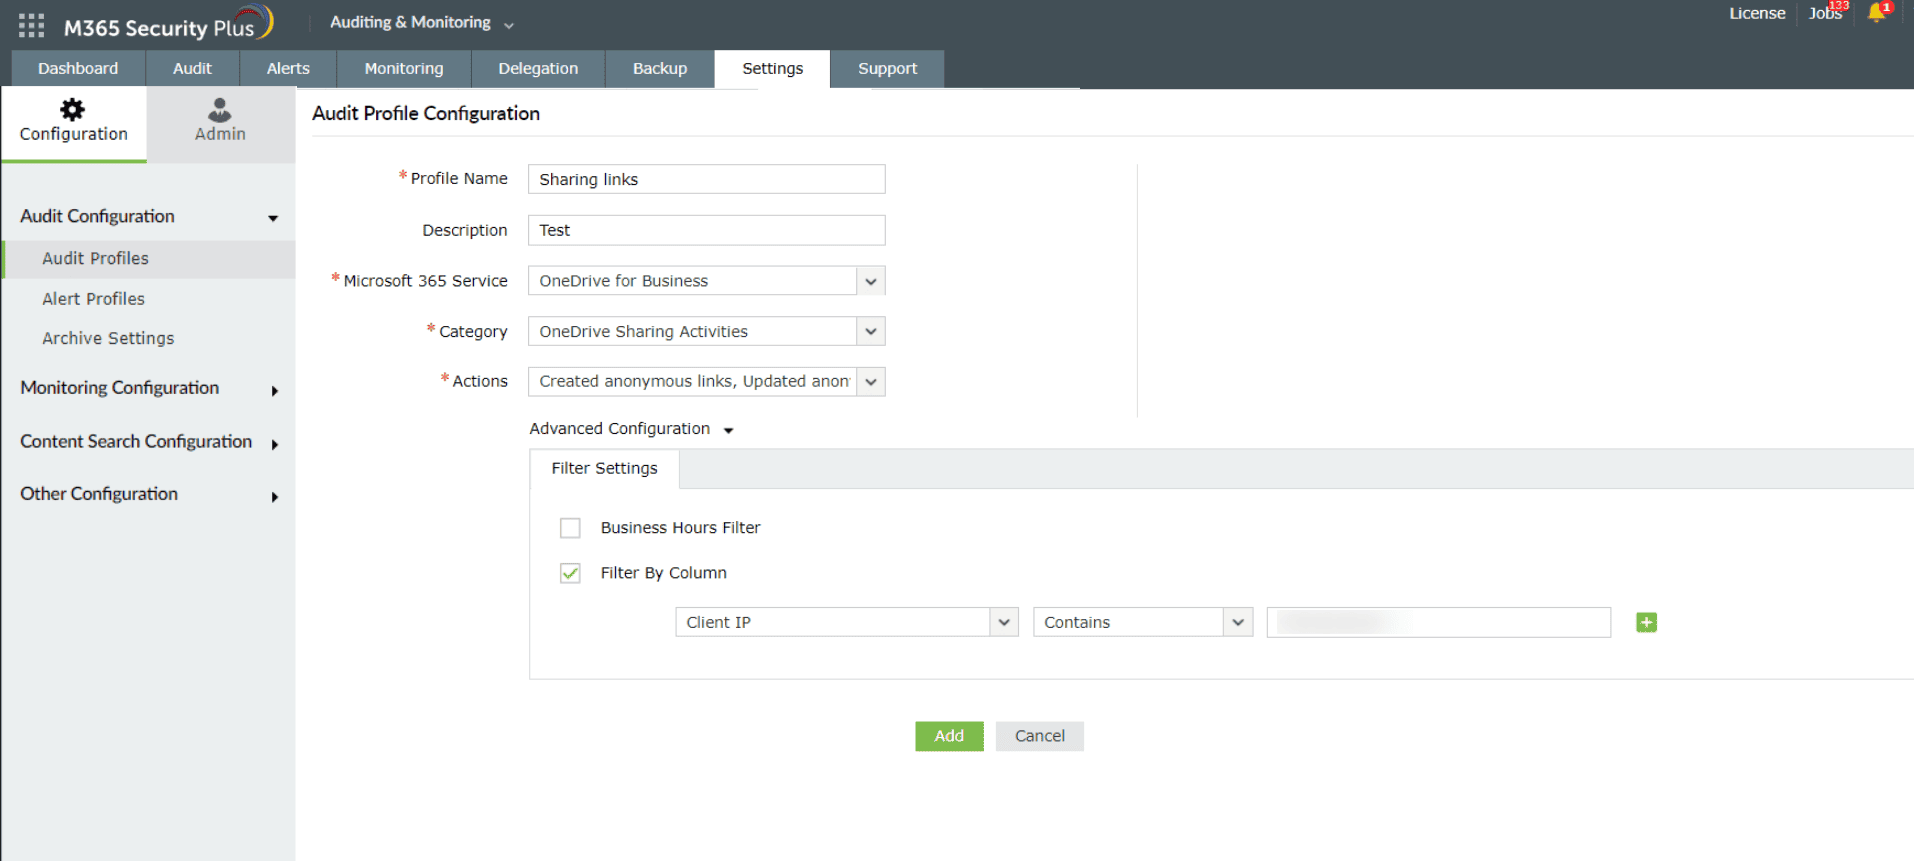
Task: Click the Configuration gear icon
Action: pos(73,109)
